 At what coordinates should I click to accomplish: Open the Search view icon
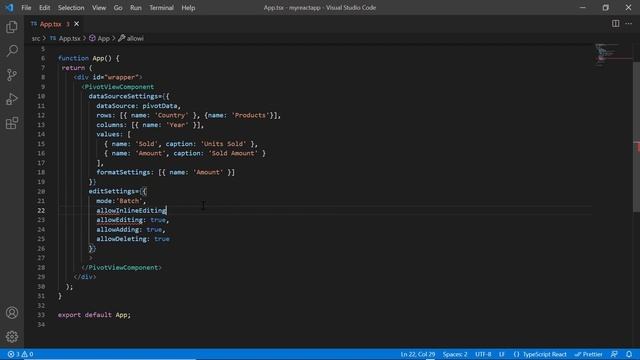coord(12,51)
